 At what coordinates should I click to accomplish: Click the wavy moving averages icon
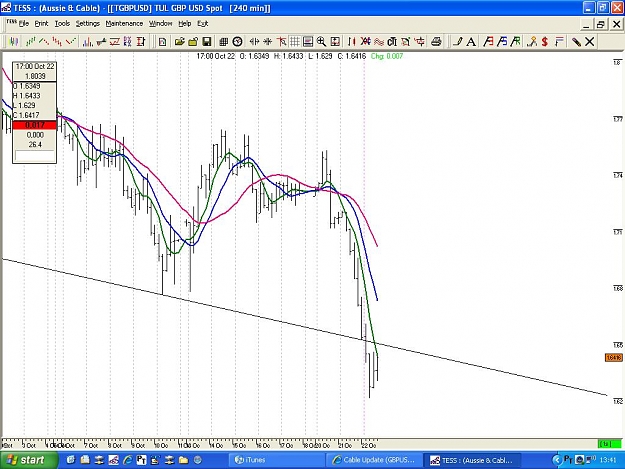(x=379, y=41)
